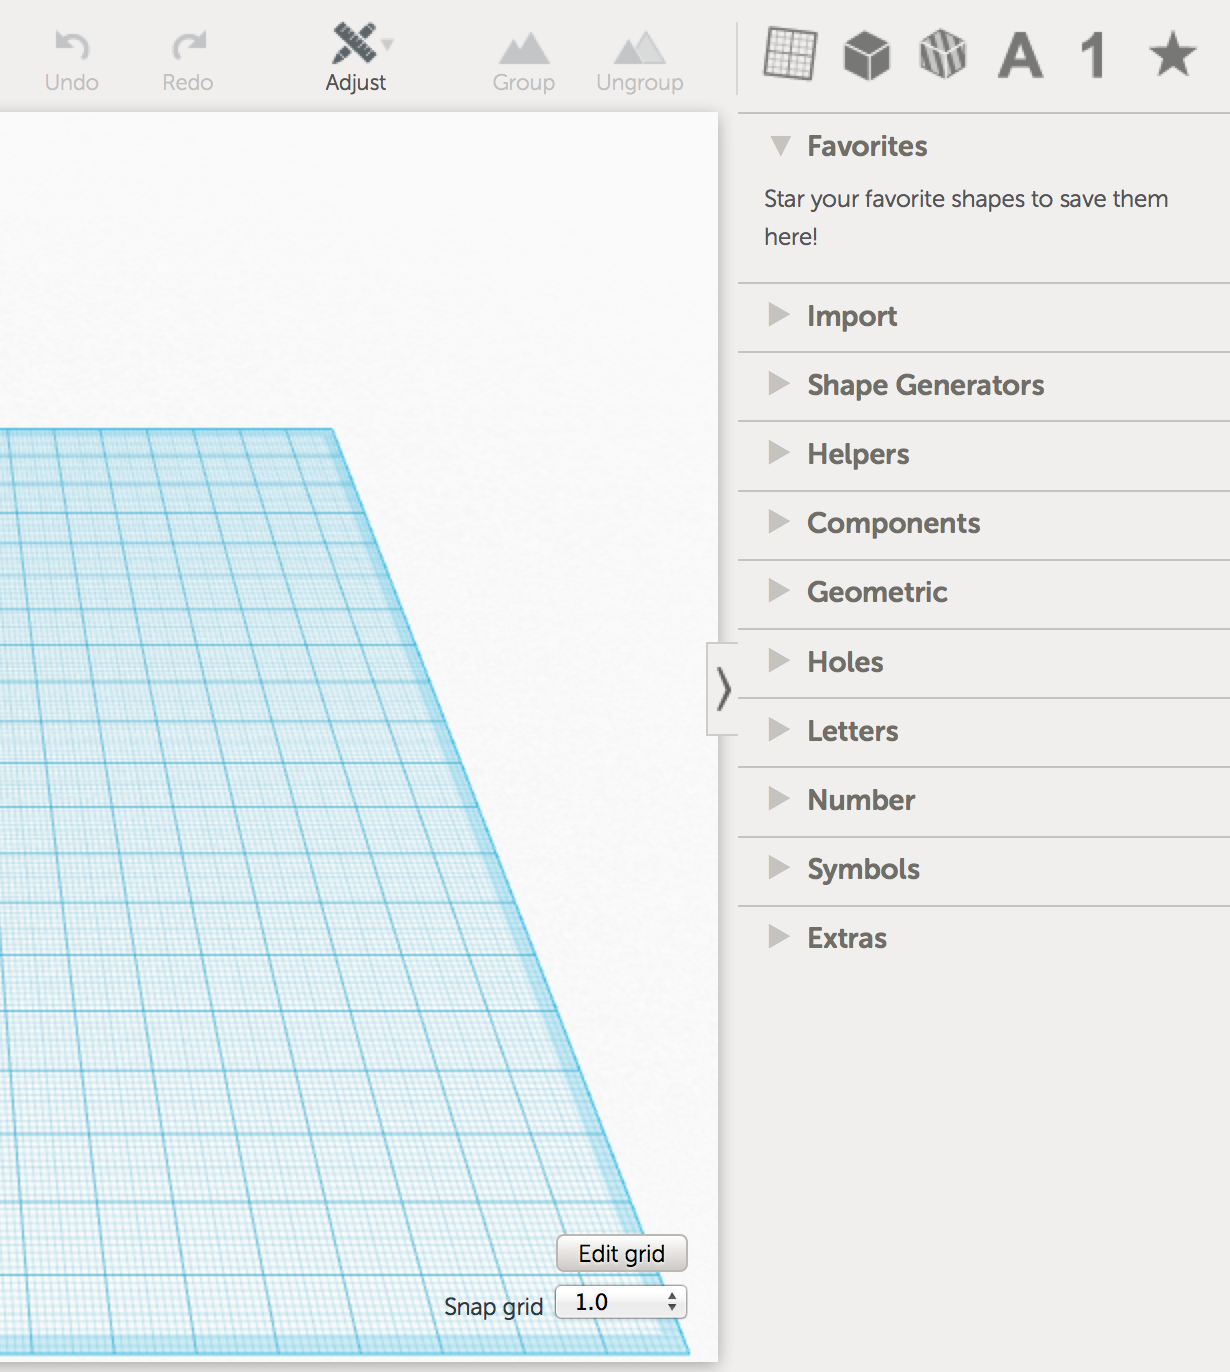Click the striped transparent cube icon
This screenshot has height=1372, width=1230.
[x=942, y=55]
